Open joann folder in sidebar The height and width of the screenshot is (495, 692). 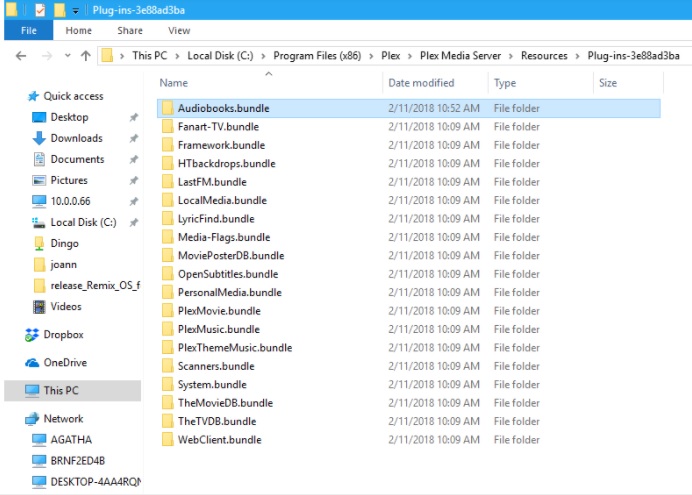pos(64,265)
